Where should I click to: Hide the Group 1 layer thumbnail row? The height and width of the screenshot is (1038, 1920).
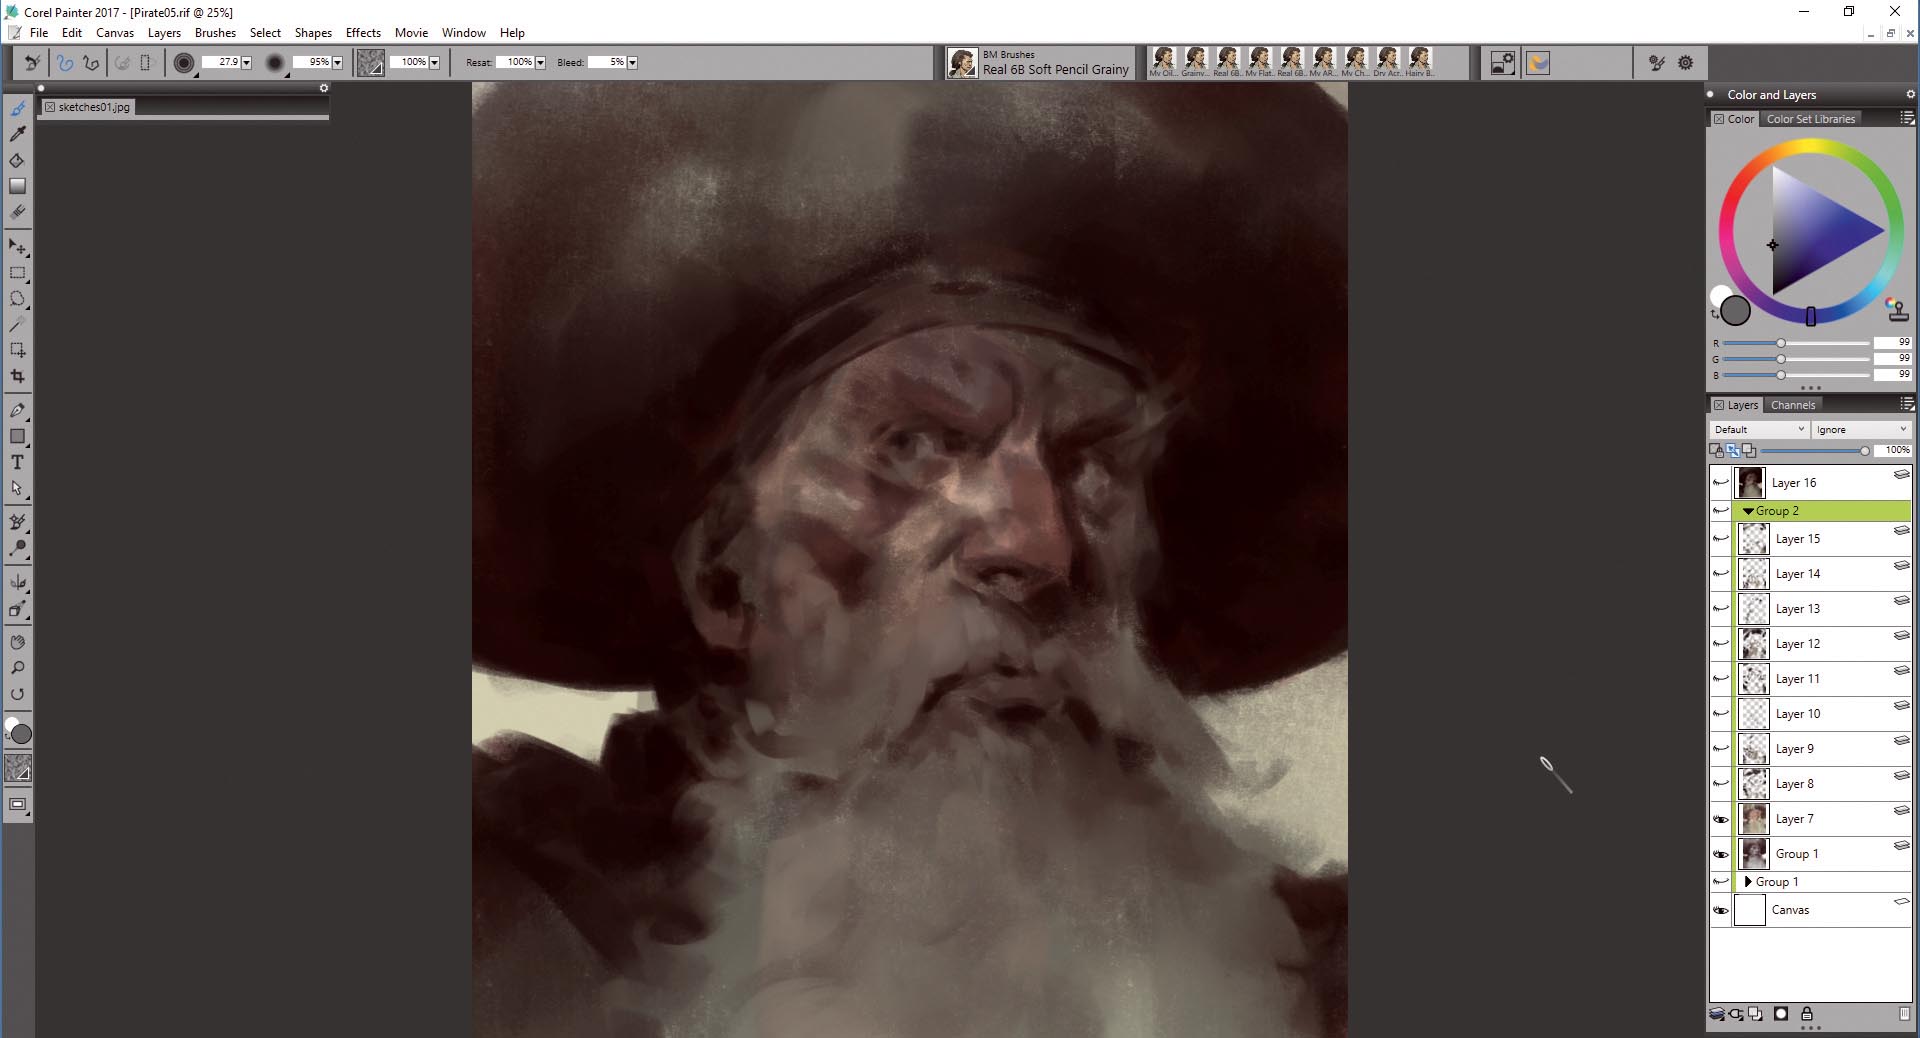tap(1720, 854)
